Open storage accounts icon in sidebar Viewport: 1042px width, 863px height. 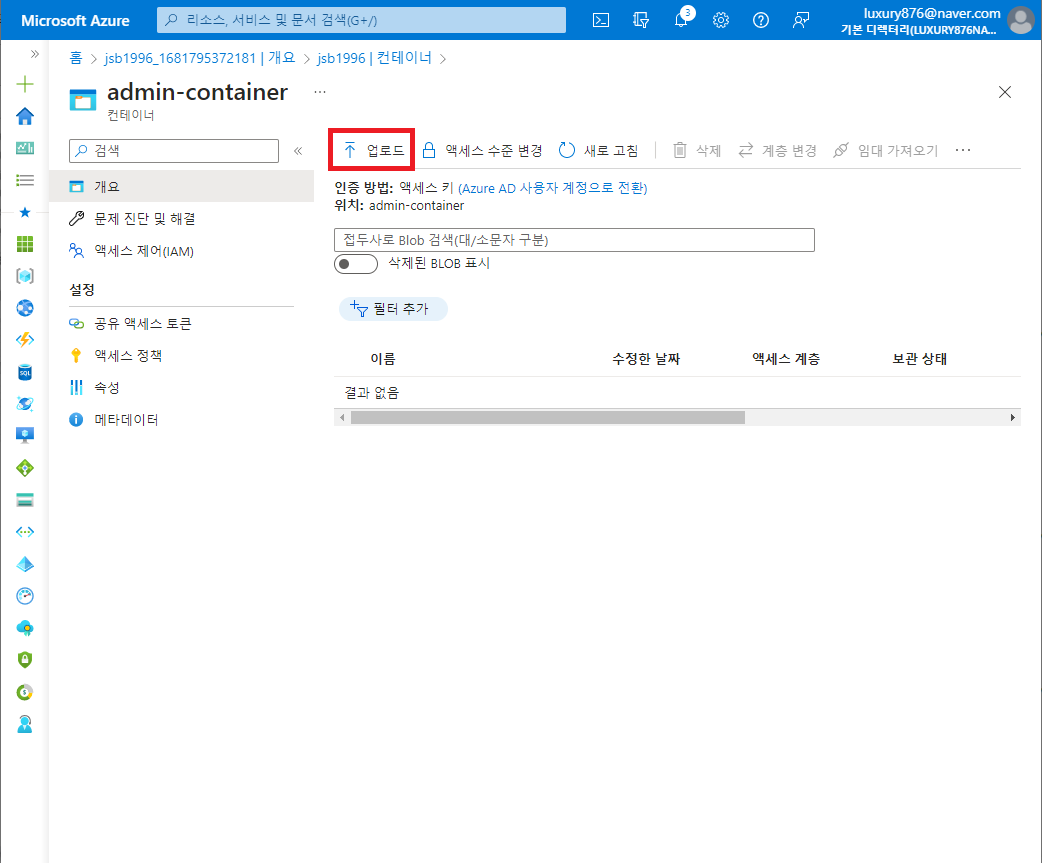pos(25,500)
